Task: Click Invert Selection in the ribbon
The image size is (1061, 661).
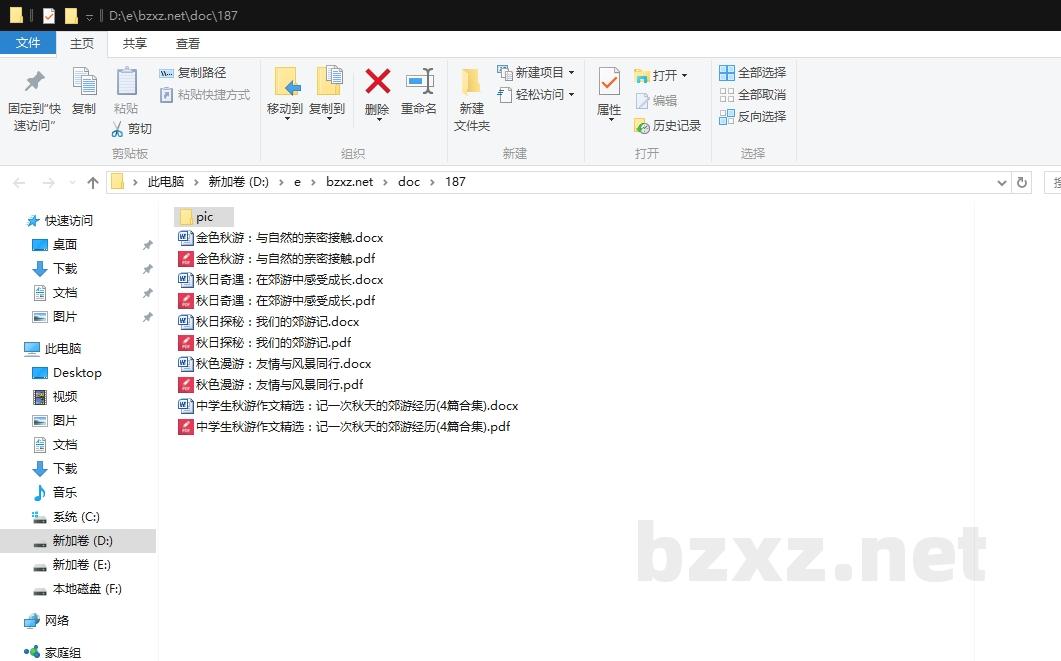Action: pyautogui.click(x=752, y=117)
